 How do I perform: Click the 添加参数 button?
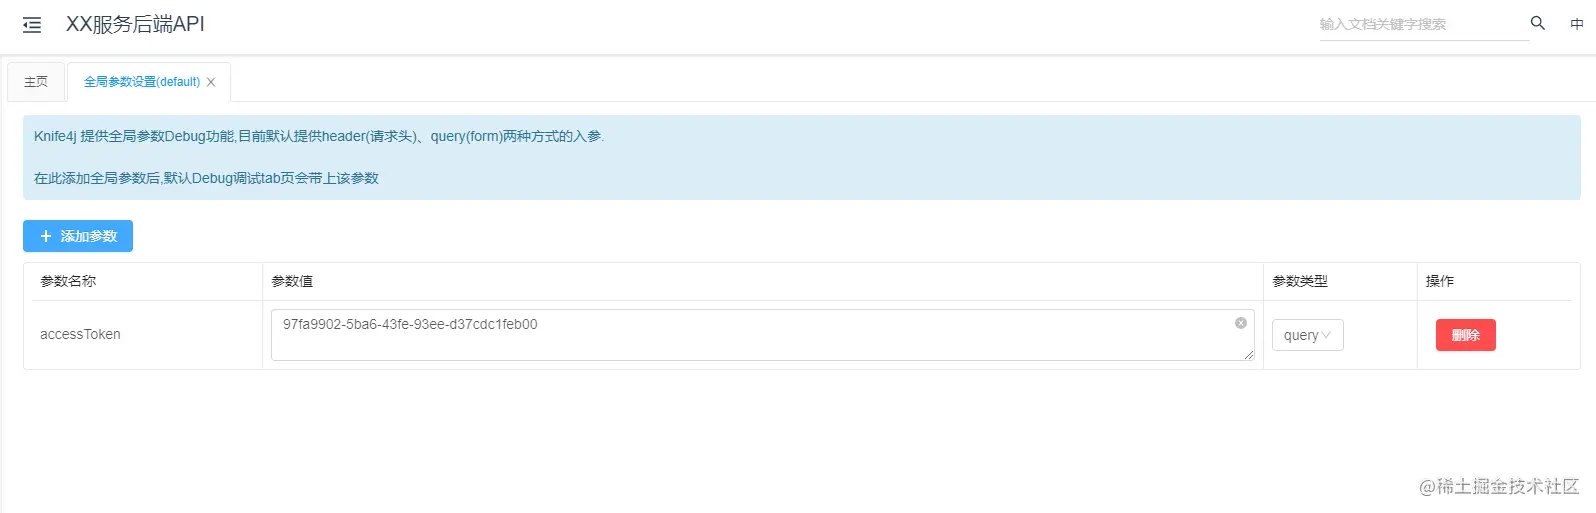78,236
